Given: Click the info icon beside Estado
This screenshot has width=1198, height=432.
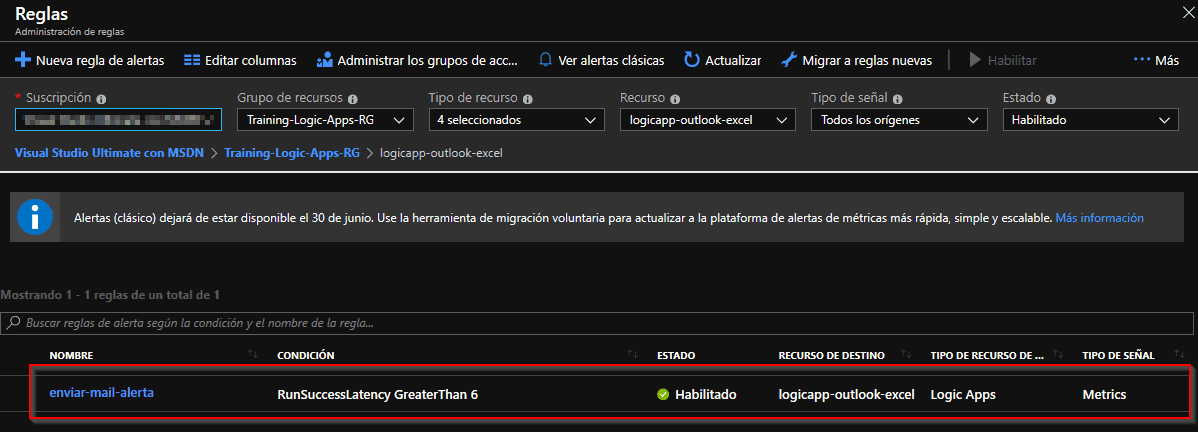Looking at the screenshot, I should tap(1052, 99).
